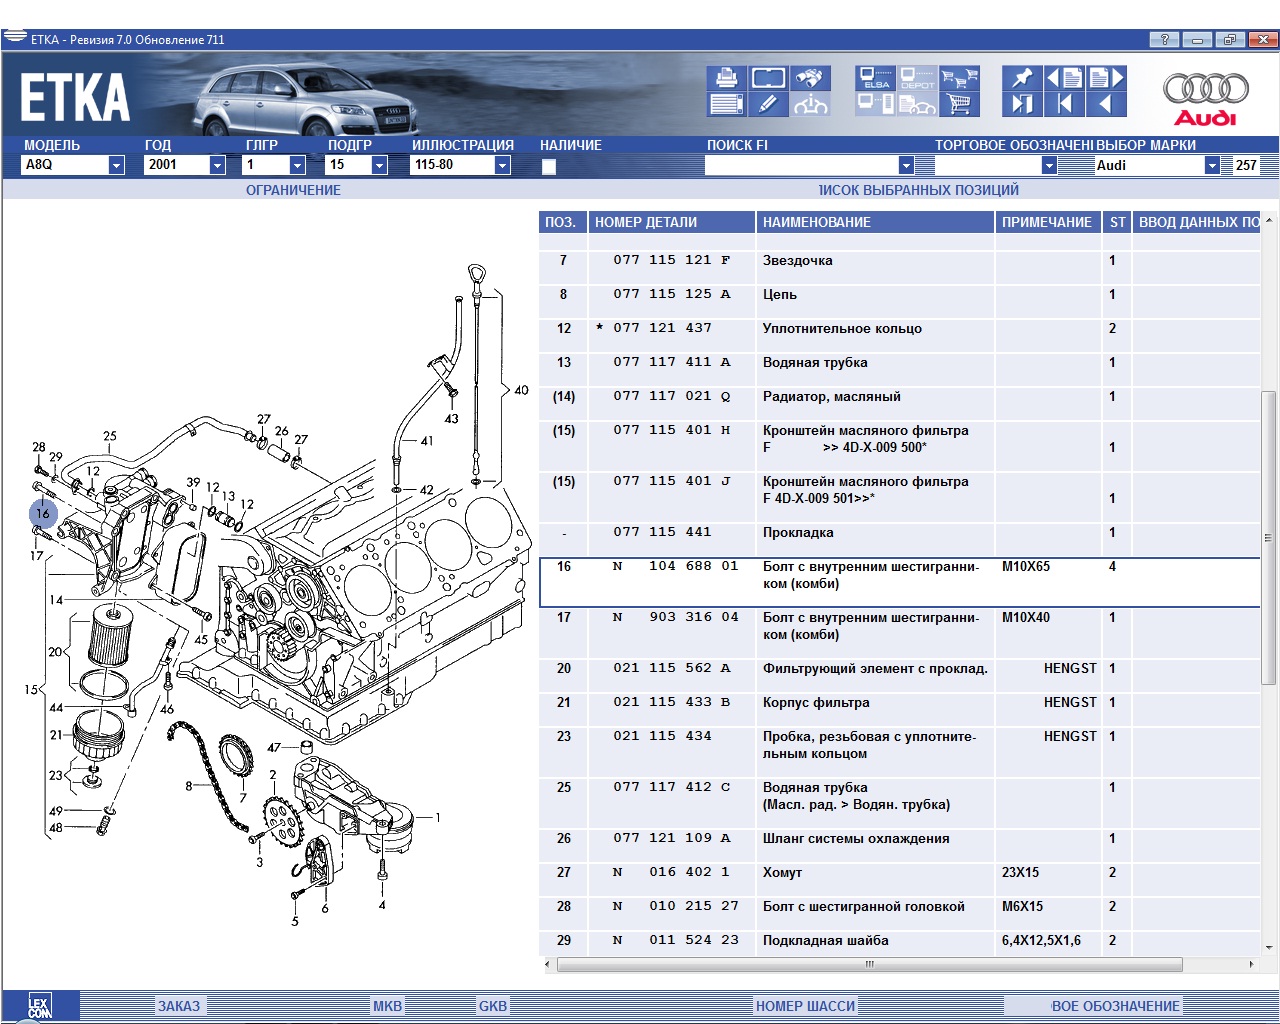Click the full-frame illustration view icon
Image resolution: width=1280 pixels, height=1024 pixels.
(768, 78)
